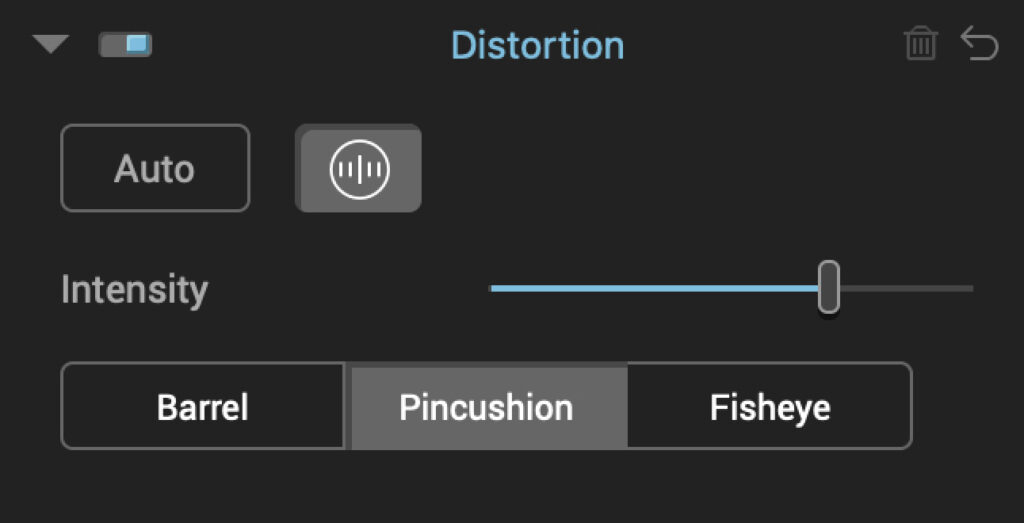Image resolution: width=1024 pixels, height=523 pixels.
Task: Click the word Auto in the outlined button
Action: [155, 169]
